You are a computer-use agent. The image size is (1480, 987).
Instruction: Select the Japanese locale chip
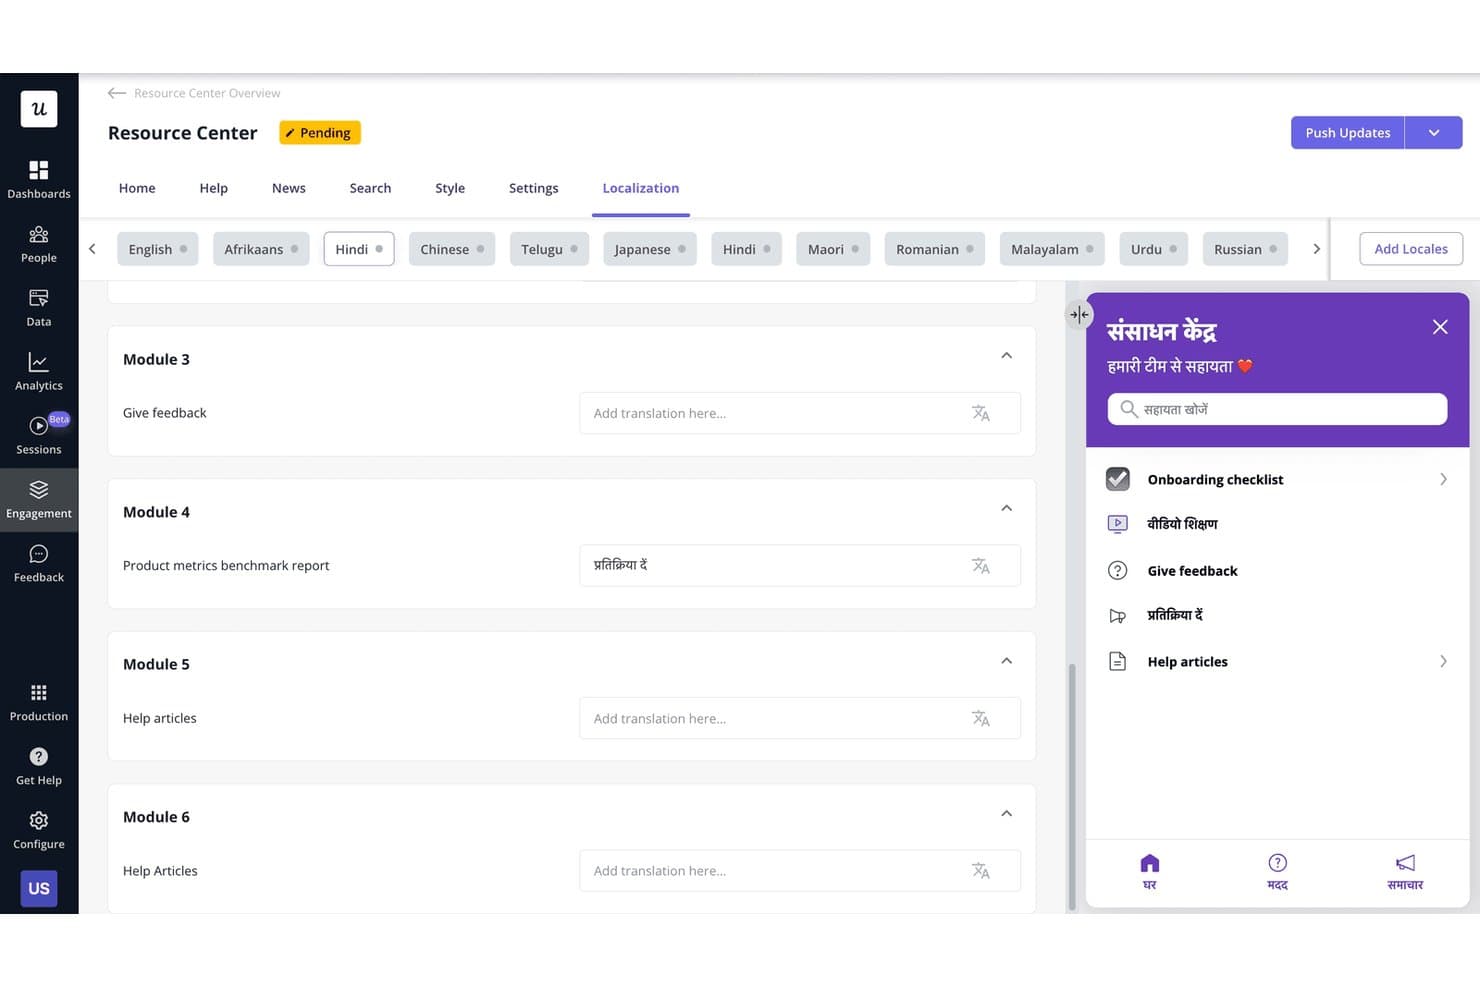[x=650, y=249]
